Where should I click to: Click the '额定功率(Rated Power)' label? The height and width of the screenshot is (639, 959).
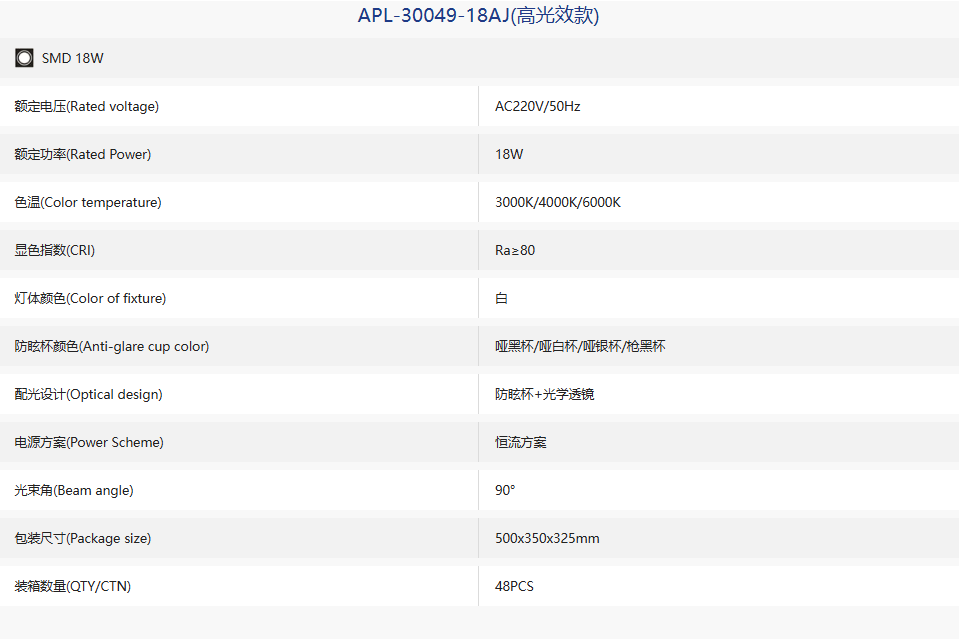[83, 154]
